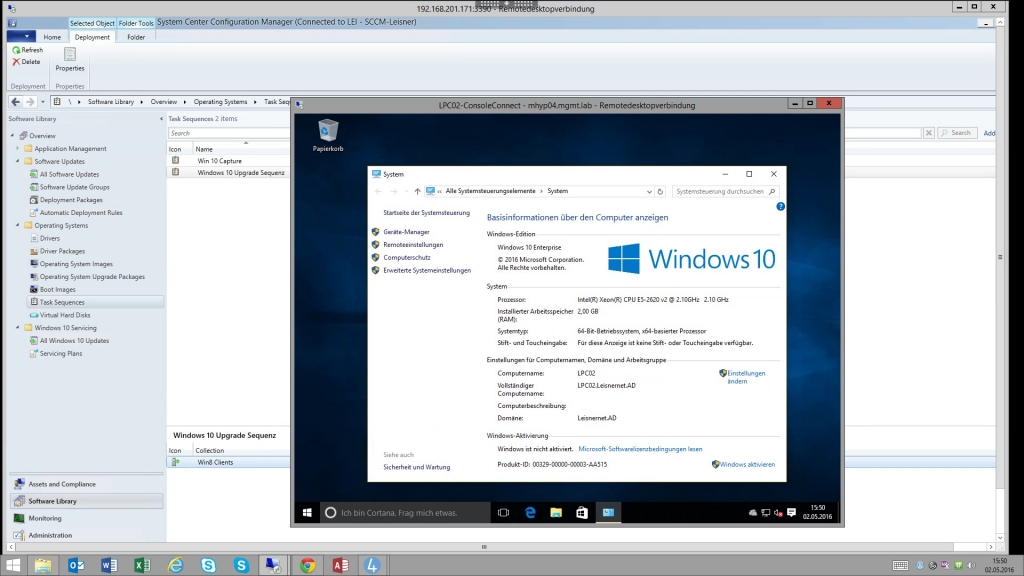The image size is (1024, 576).
Task: Open Remoteeinstellungen link
Action: click(413, 245)
